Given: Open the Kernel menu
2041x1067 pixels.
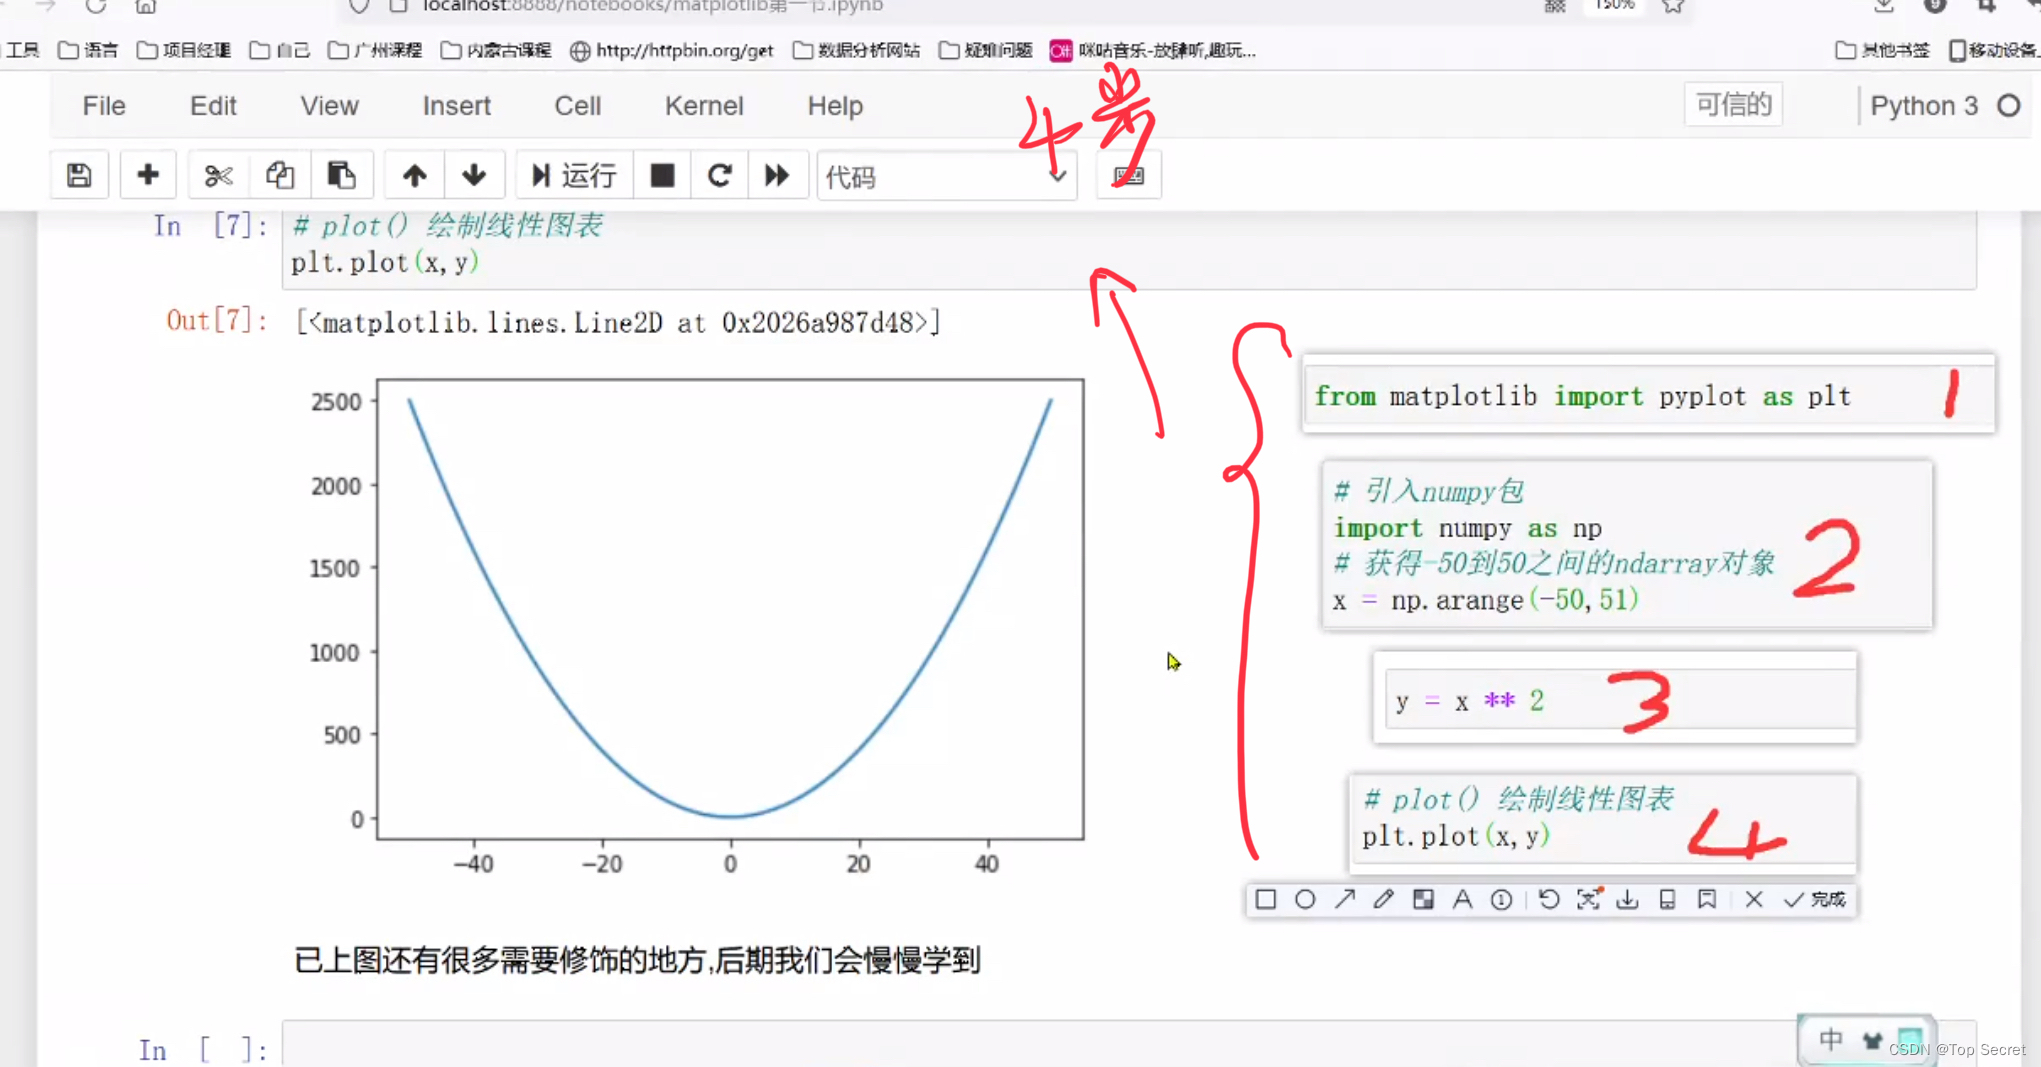Looking at the screenshot, I should click(704, 106).
